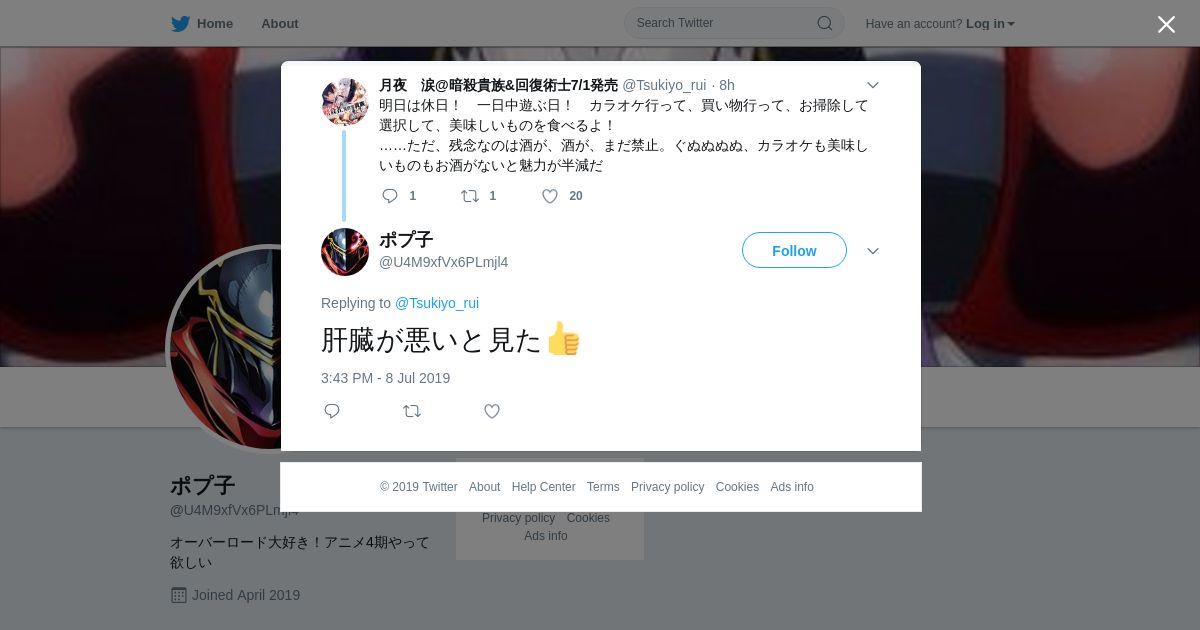Click the search magnifier icon
The width and height of the screenshot is (1200, 630).
825,23
